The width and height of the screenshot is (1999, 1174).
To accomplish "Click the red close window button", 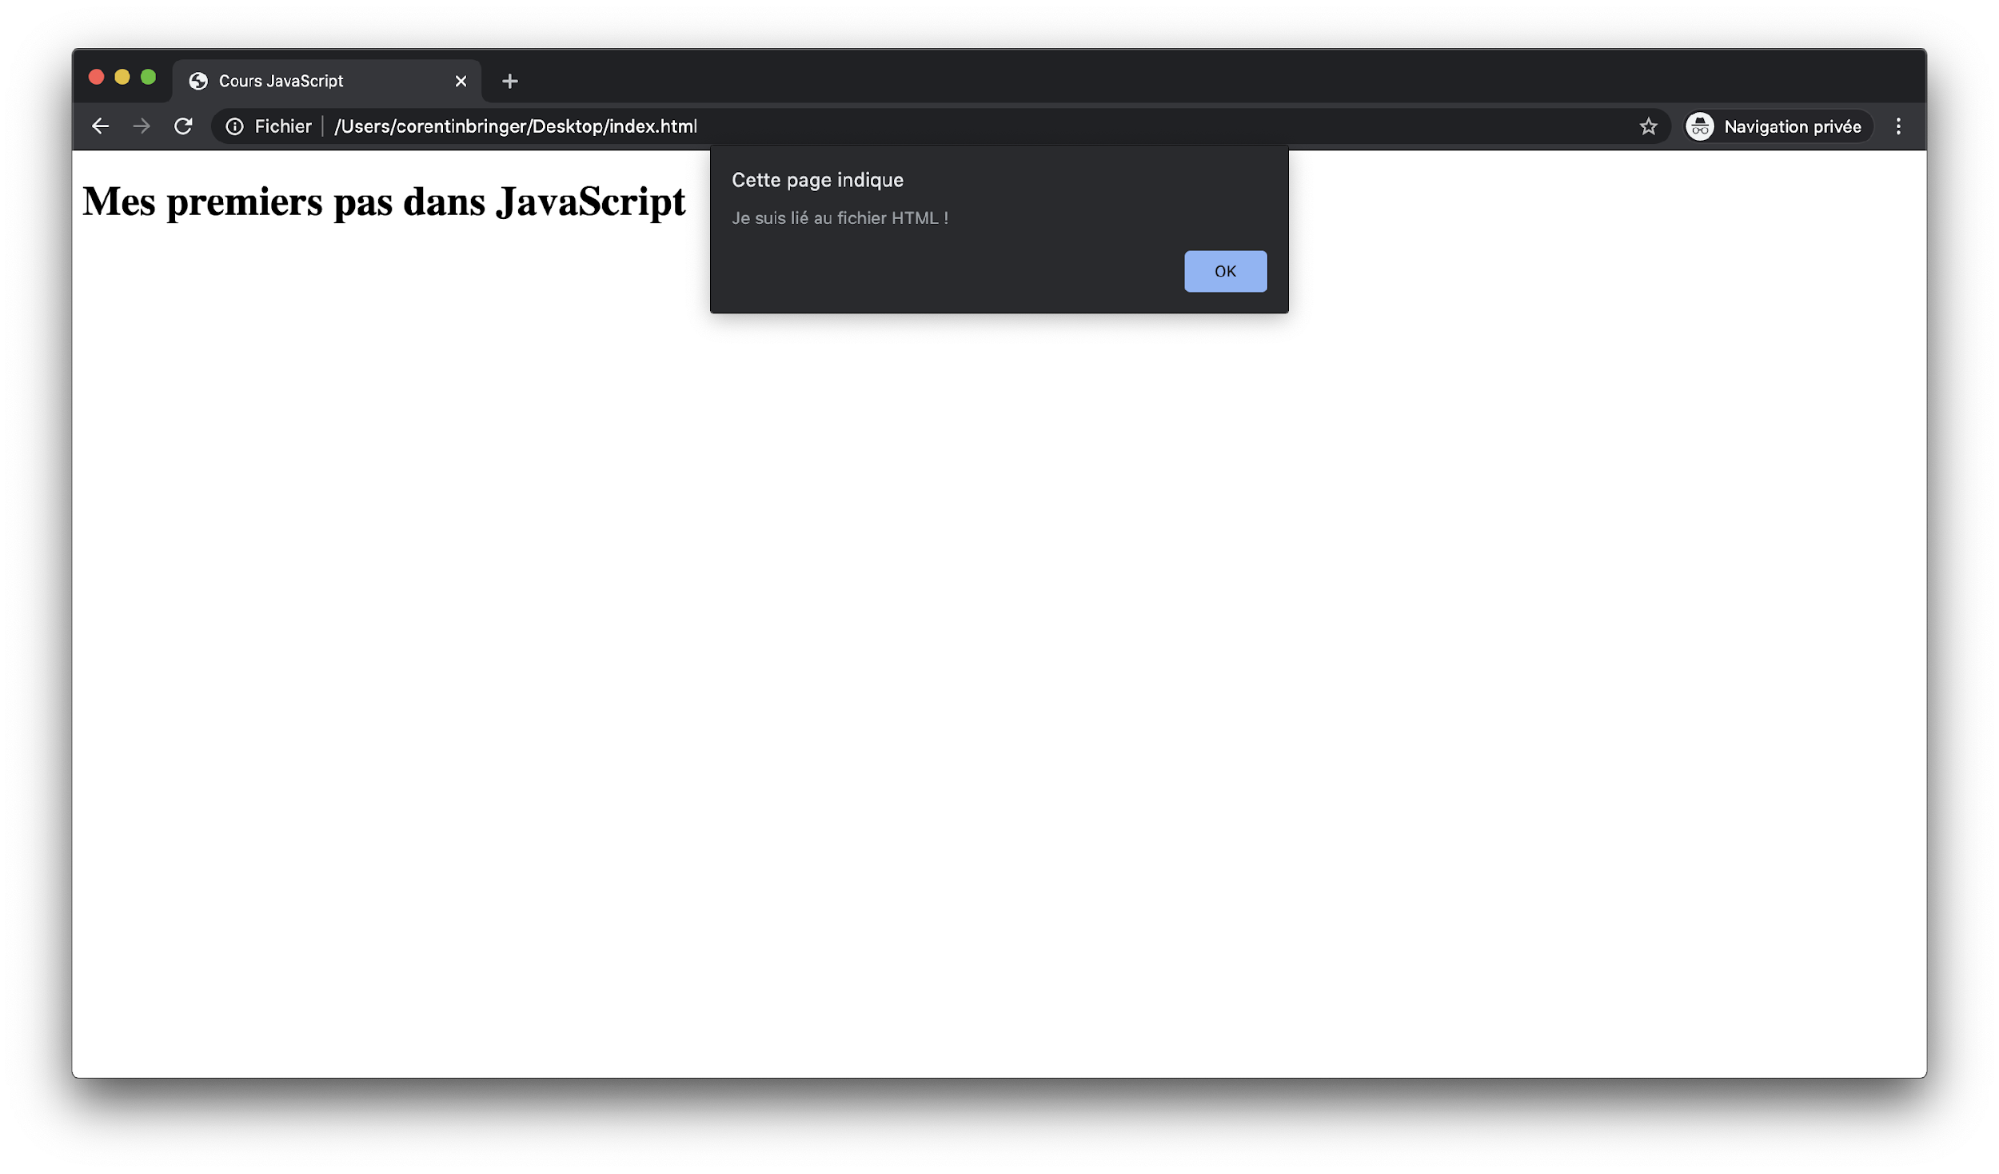I will [x=96, y=77].
